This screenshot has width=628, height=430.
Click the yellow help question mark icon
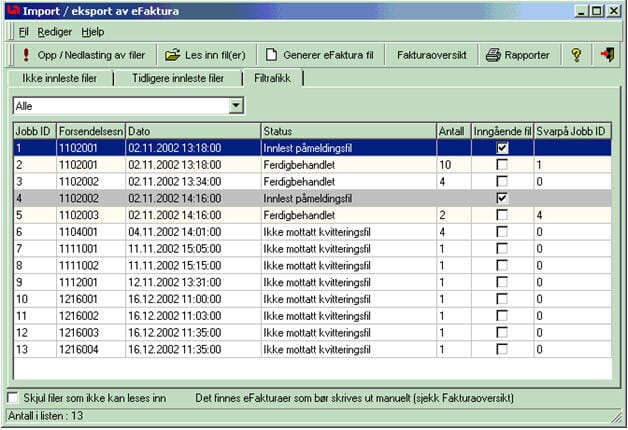(576, 55)
